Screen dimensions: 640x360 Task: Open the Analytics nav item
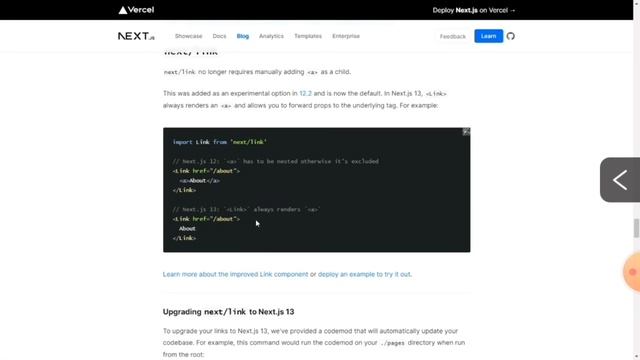point(271,36)
